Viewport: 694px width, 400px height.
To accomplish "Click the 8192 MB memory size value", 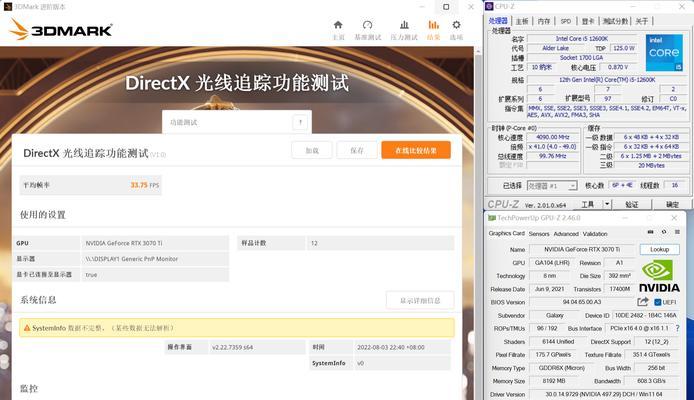I will point(554,381).
